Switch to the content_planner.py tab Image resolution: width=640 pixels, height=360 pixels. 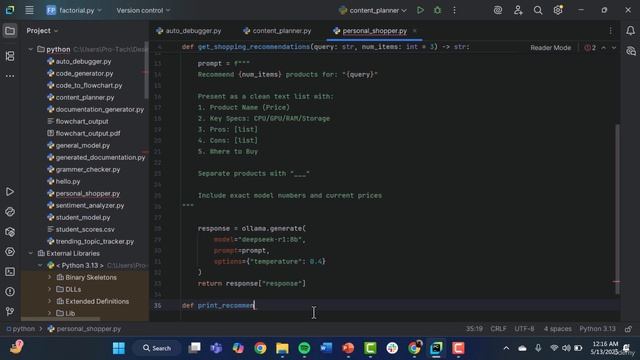click(277, 31)
